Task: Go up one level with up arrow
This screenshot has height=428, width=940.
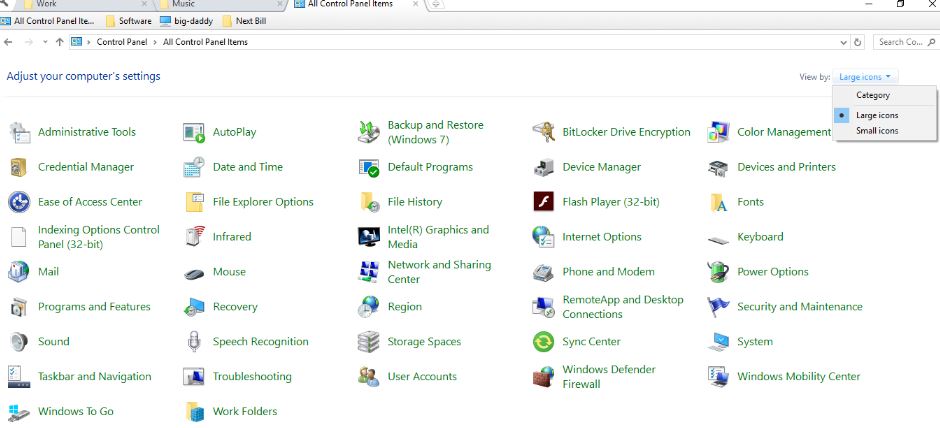Action: (x=59, y=42)
